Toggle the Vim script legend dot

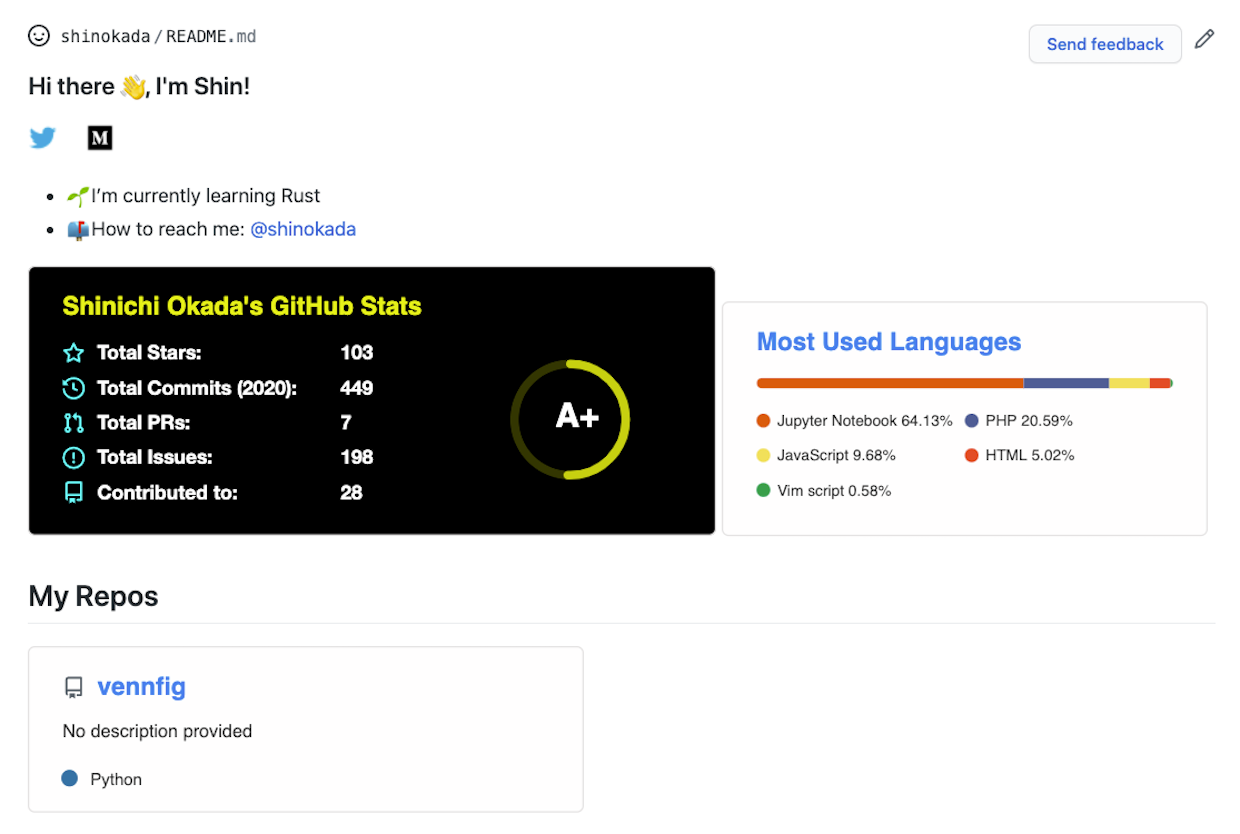pyautogui.click(x=764, y=491)
